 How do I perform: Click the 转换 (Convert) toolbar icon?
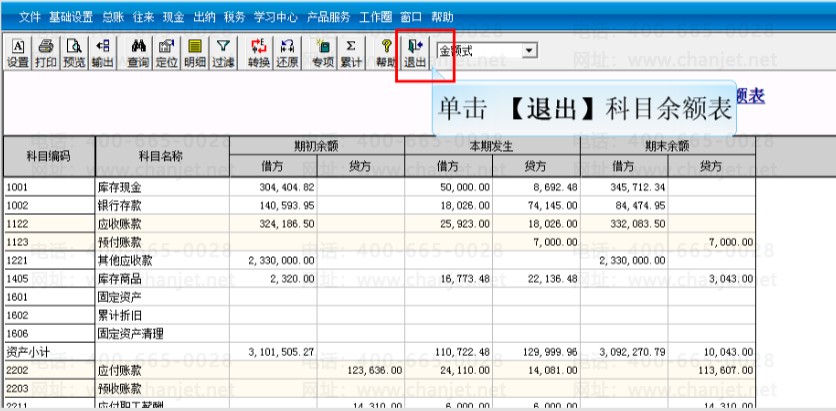coord(259,53)
